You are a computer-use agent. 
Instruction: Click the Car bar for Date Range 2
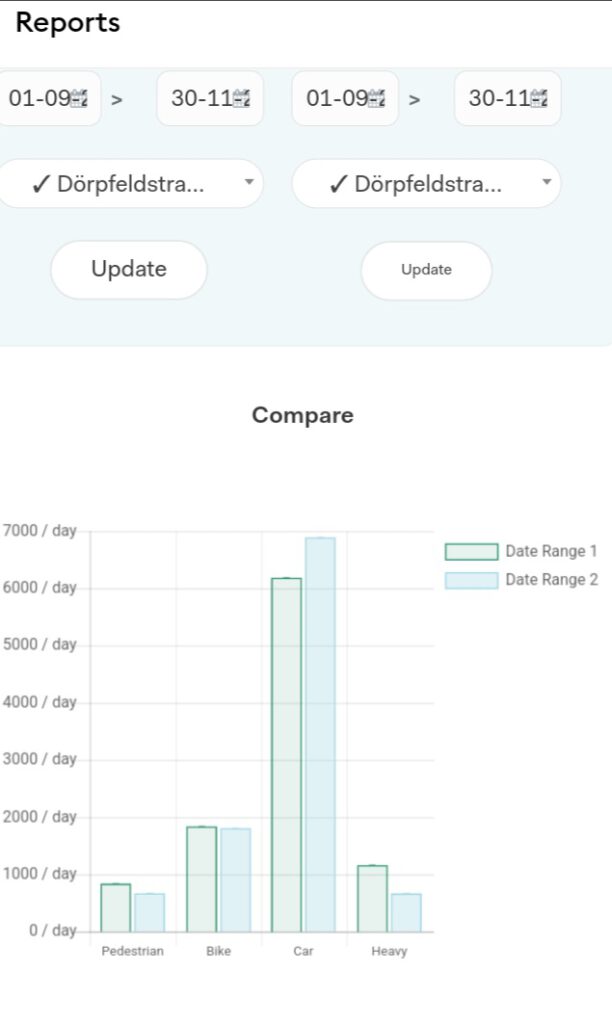pos(320,735)
